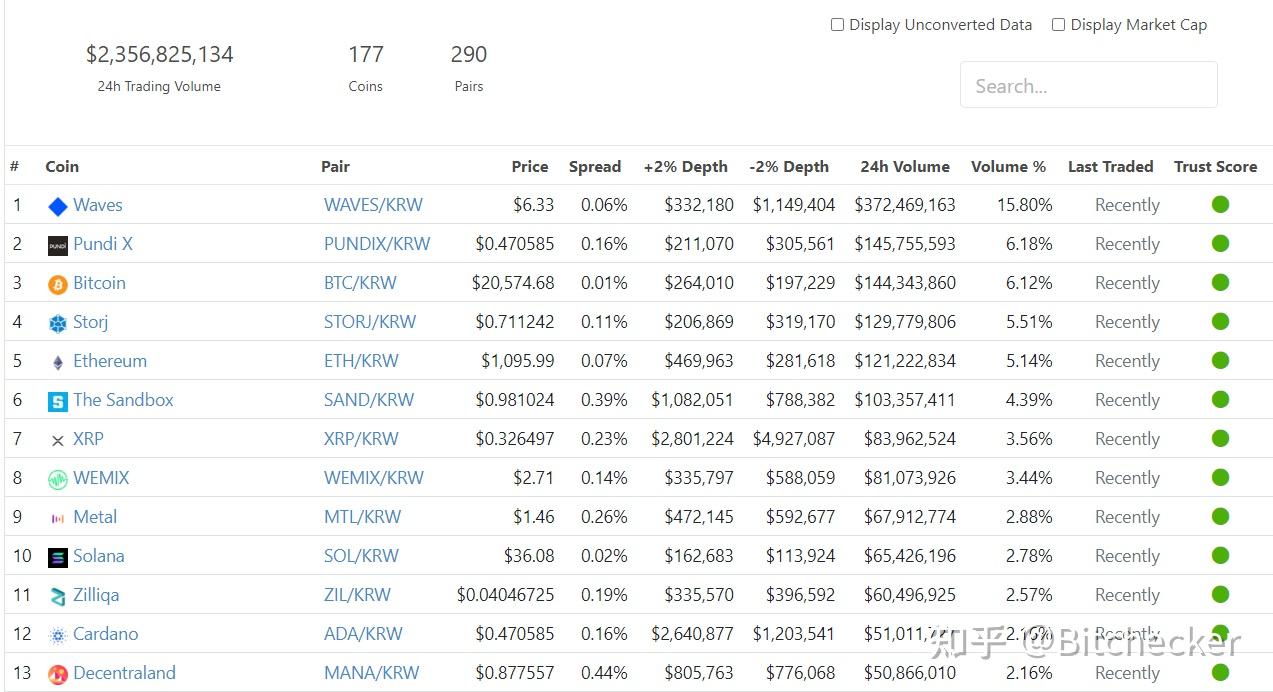This screenshot has height=692, width=1273.
Task: Click the green trust score dot for Waves
Action: click(1220, 205)
